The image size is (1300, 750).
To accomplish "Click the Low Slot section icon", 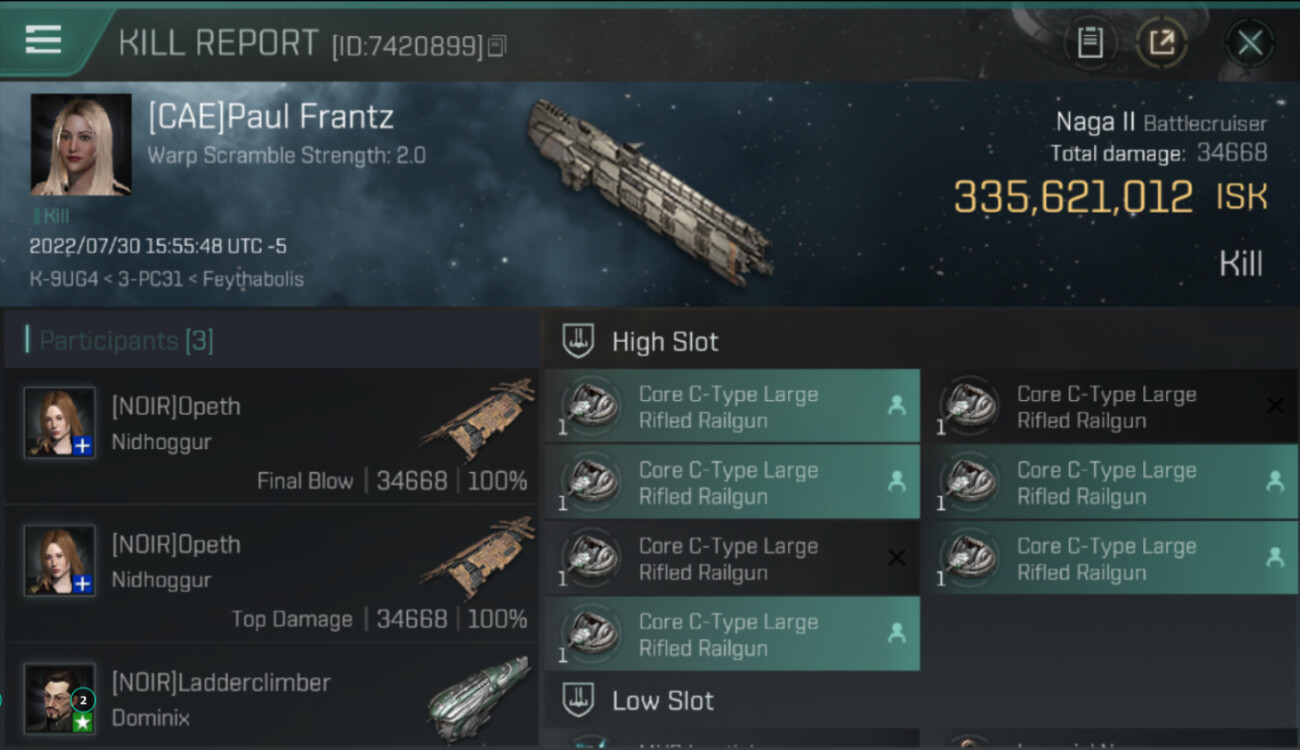I will click(x=578, y=700).
